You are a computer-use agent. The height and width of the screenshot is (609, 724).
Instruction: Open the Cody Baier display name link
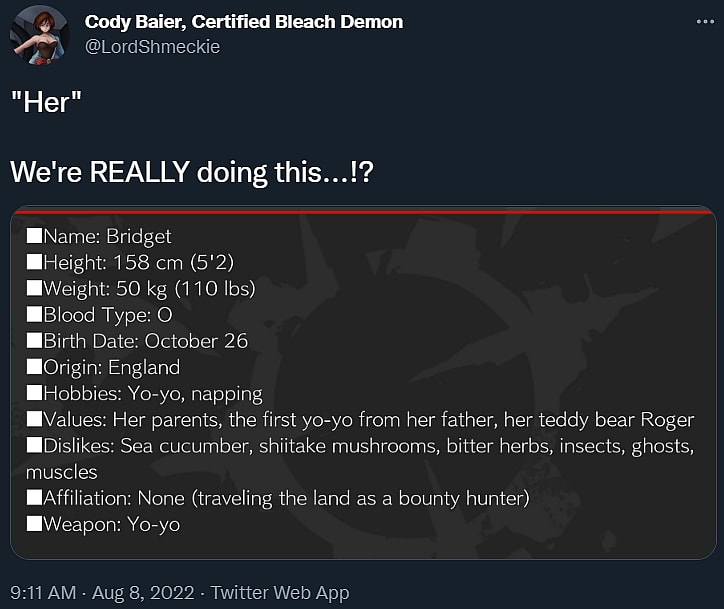click(242, 22)
